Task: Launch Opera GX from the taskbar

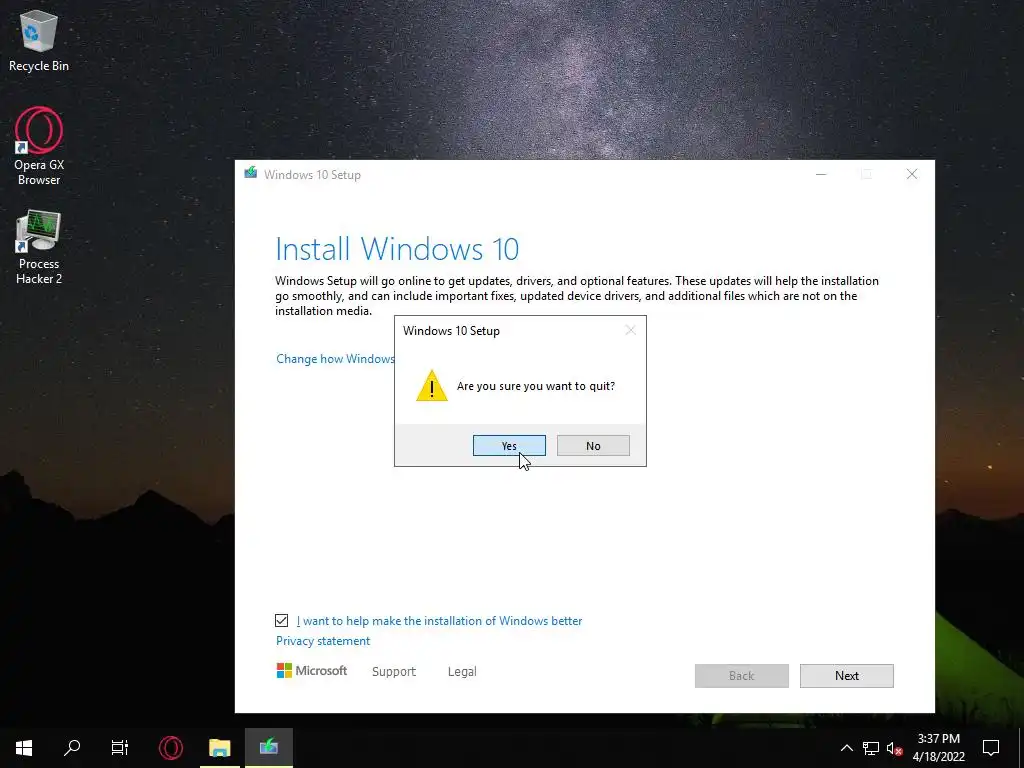Action: pyautogui.click(x=171, y=748)
